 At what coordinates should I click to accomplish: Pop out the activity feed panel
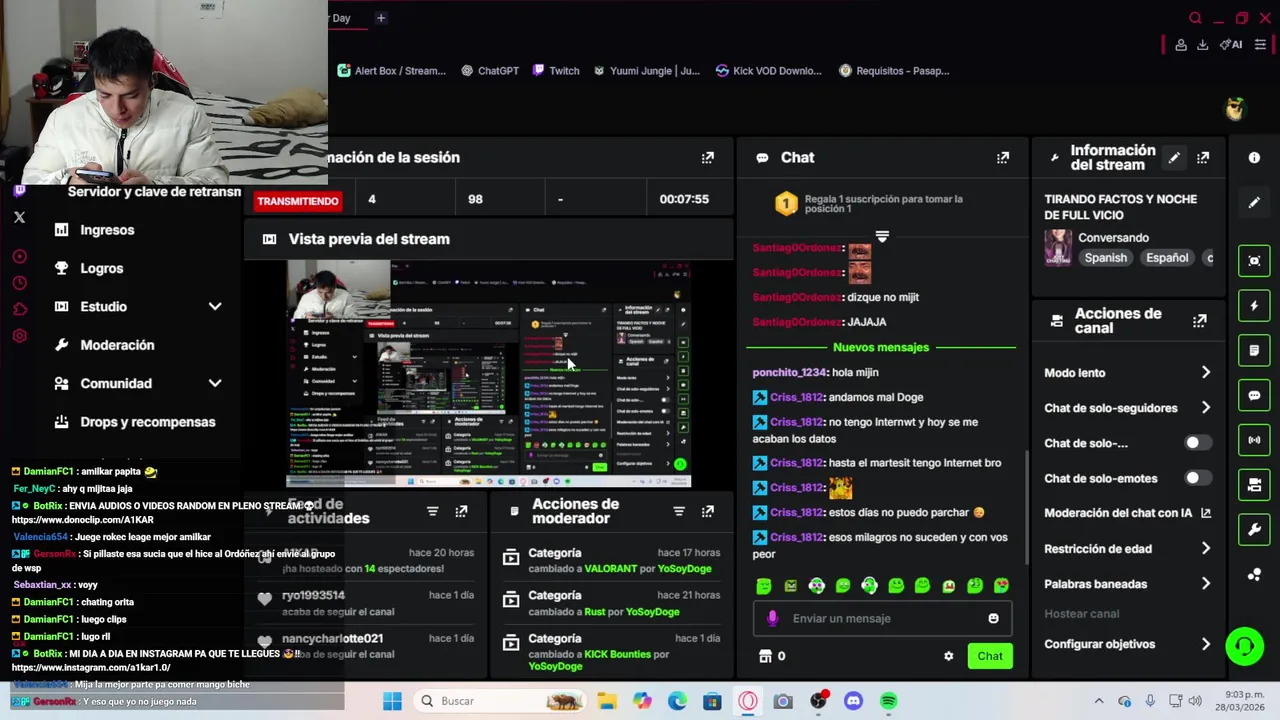pos(461,511)
